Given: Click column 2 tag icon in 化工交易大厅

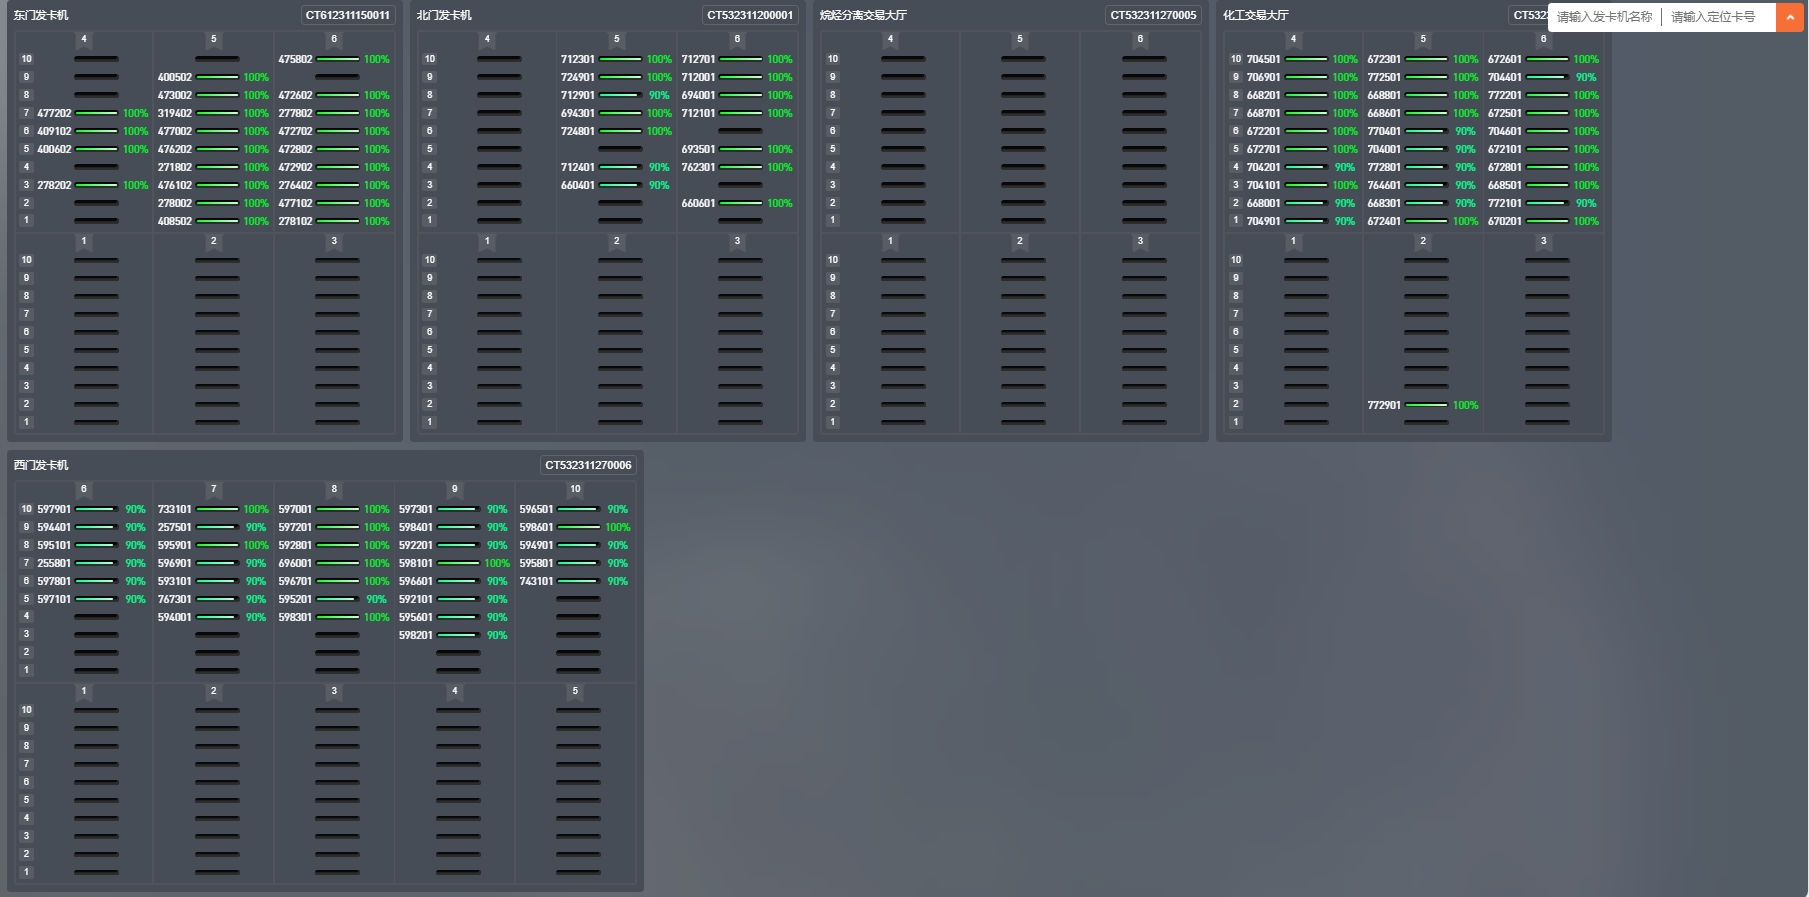Looking at the screenshot, I should click(1423, 242).
